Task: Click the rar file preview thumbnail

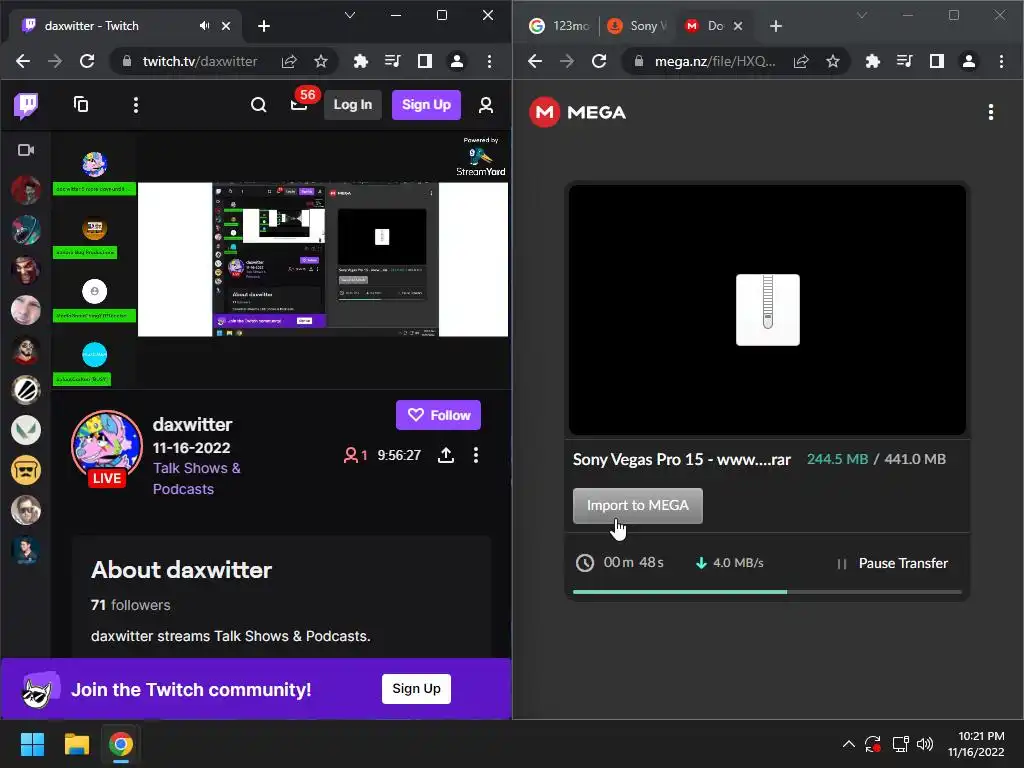Action: pos(767,310)
